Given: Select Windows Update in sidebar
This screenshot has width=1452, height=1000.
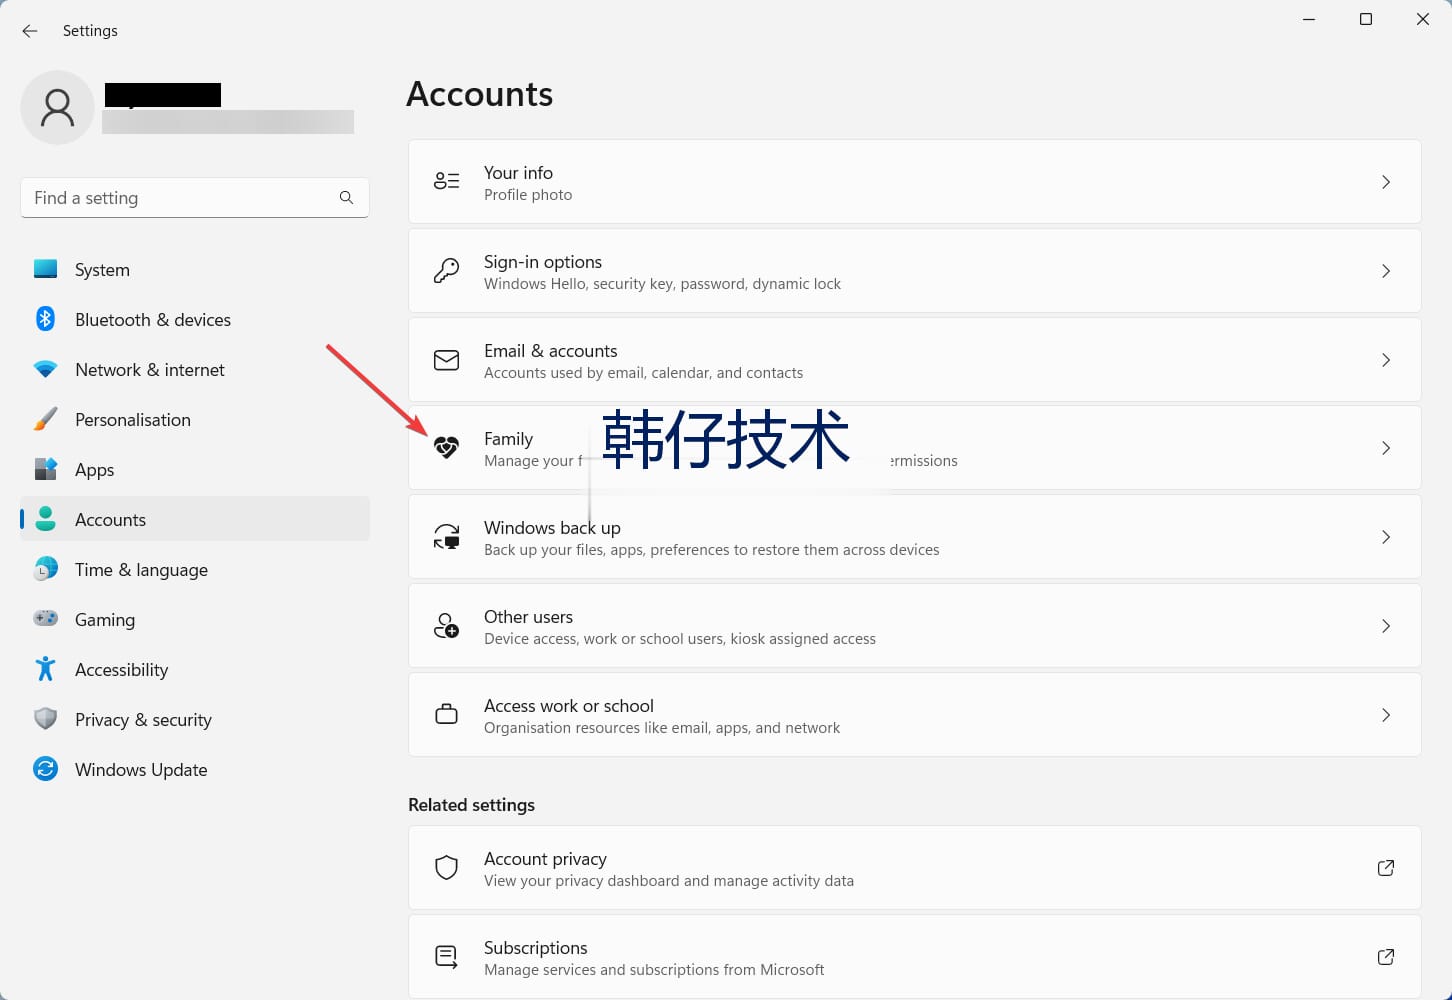Looking at the screenshot, I should pyautogui.click(x=195, y=770).
